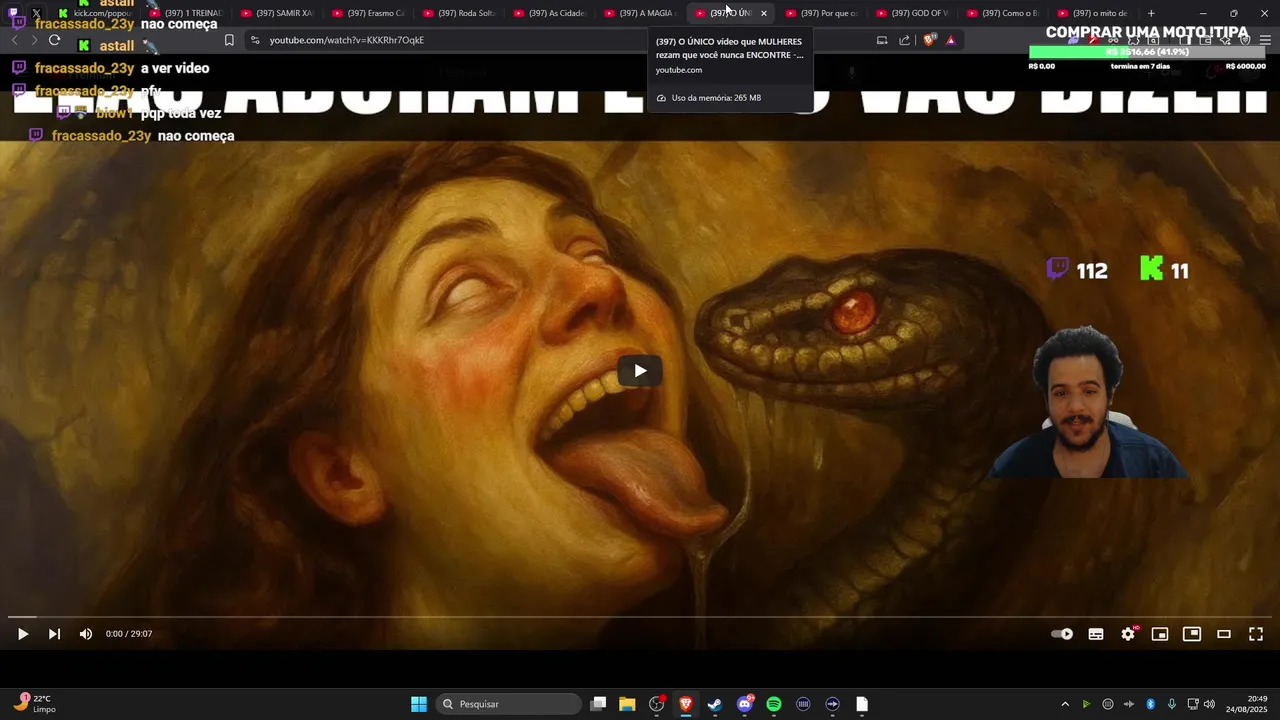Skip to the next video
This screenshot has height=720, width=1280.
pos(54,634)
